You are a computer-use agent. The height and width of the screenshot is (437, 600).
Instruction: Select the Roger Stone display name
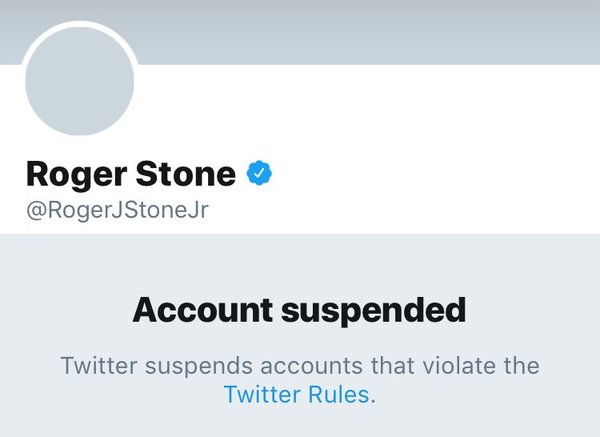click(x=130, y=175)
